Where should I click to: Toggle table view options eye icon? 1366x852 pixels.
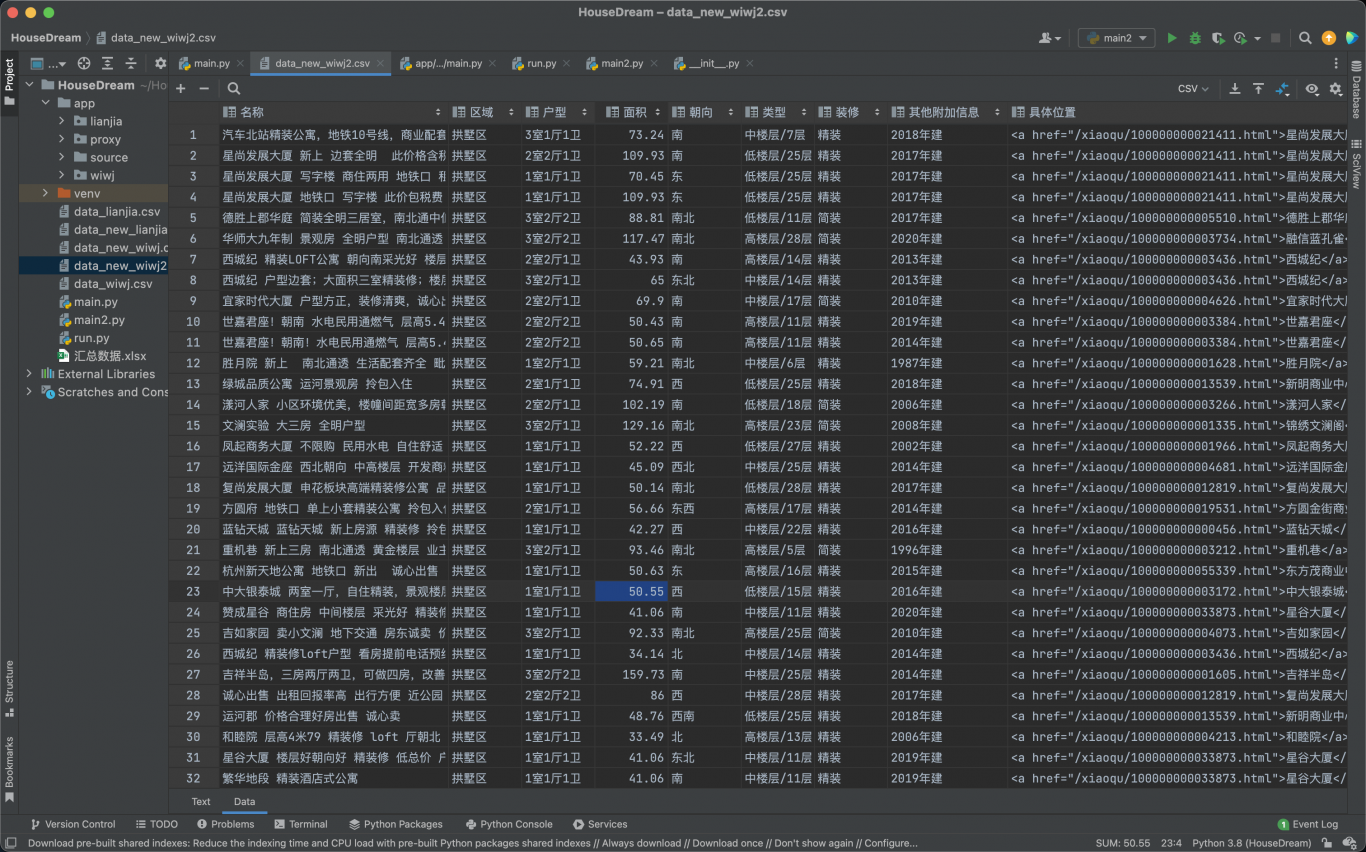[1312, 89]
